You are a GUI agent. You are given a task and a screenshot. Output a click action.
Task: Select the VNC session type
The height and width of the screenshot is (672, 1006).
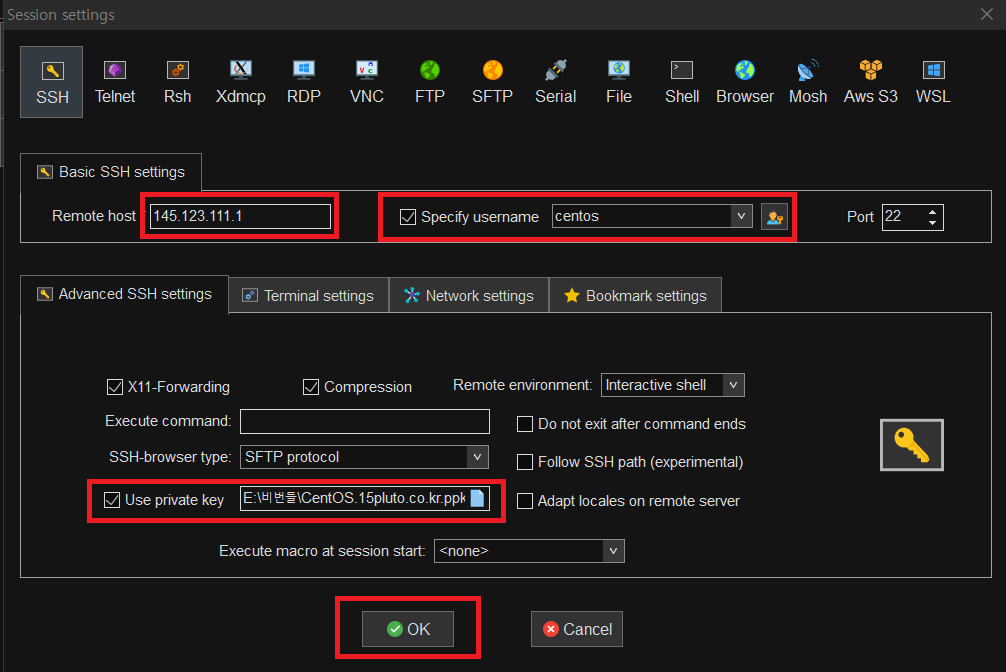[x=366, y=82]
